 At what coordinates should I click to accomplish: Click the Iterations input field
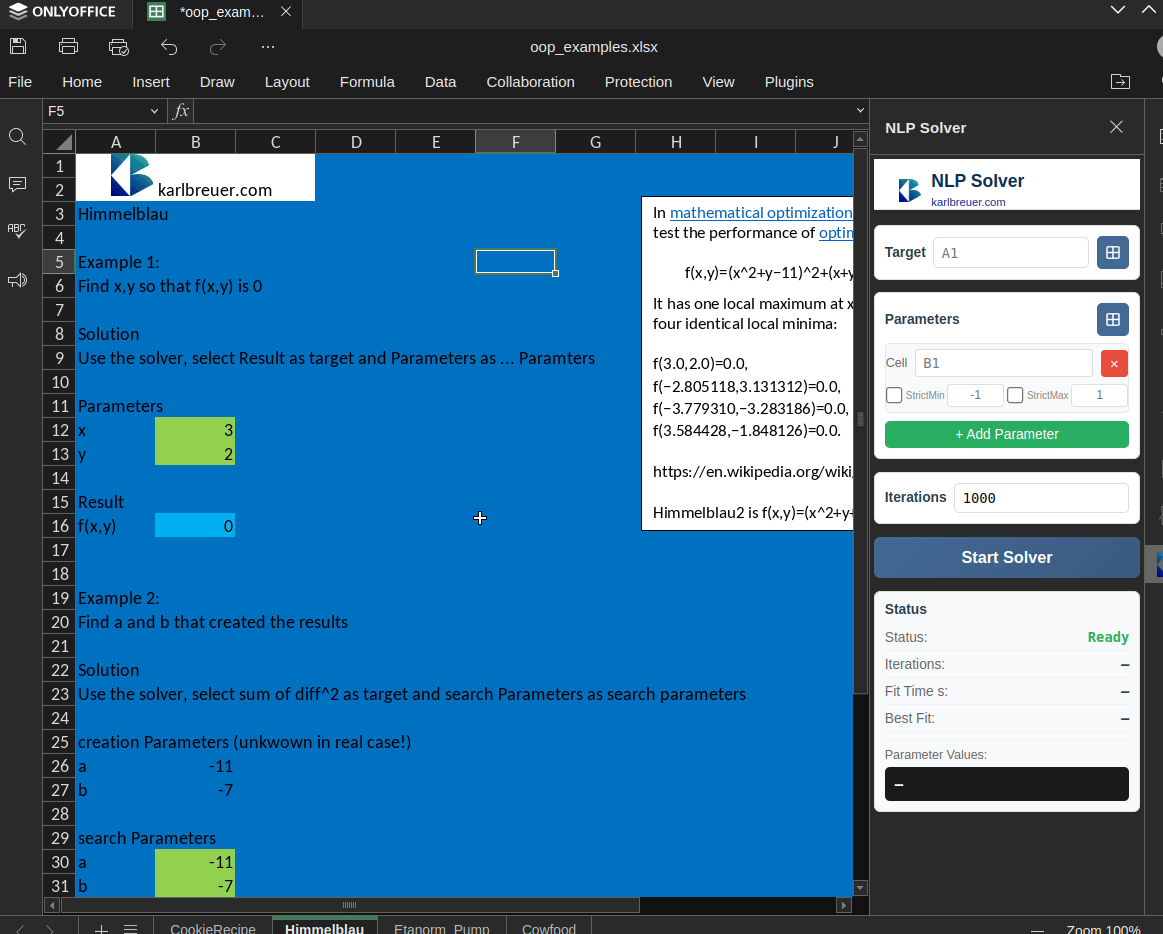[x=1041, y=498]
